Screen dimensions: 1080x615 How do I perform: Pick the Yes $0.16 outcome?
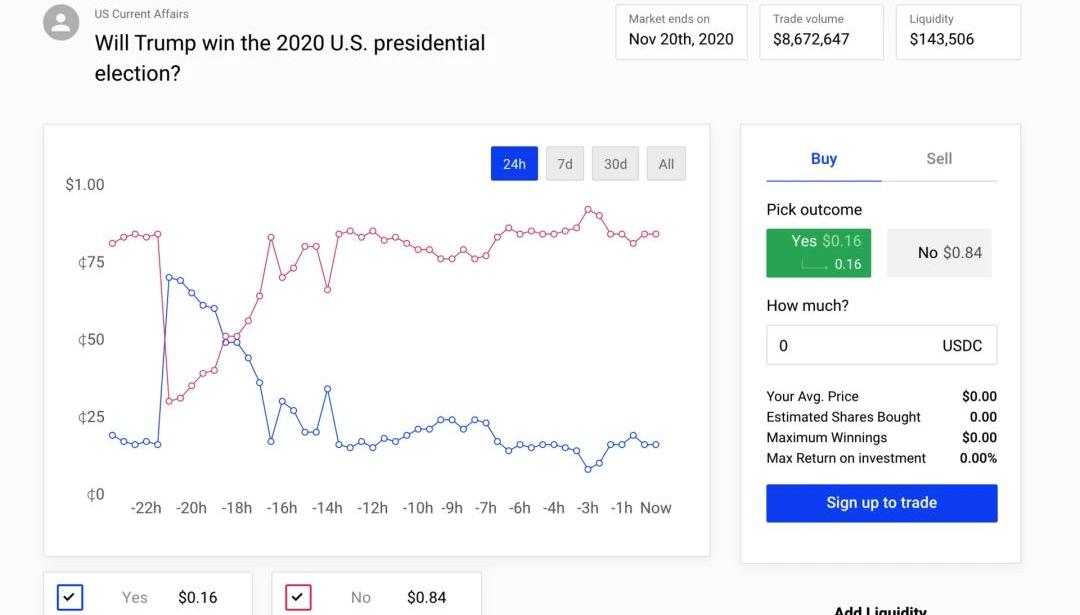[x=818, y=253]
